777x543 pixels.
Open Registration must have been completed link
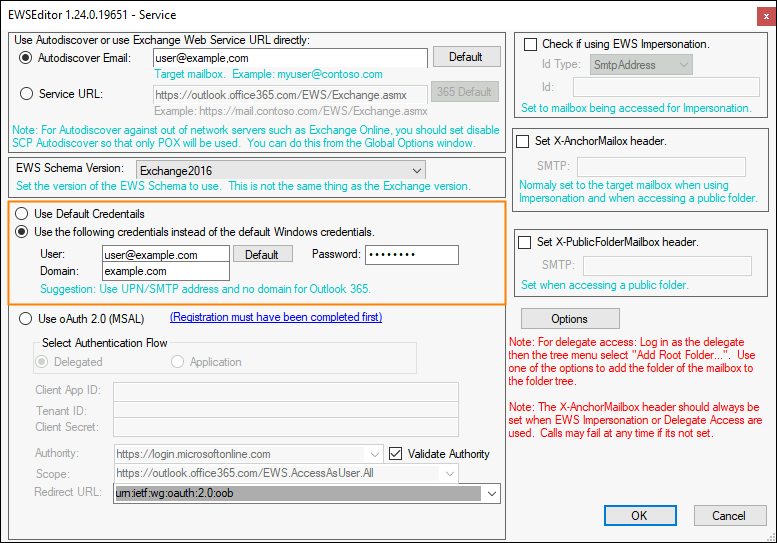[x=276, y=317]
